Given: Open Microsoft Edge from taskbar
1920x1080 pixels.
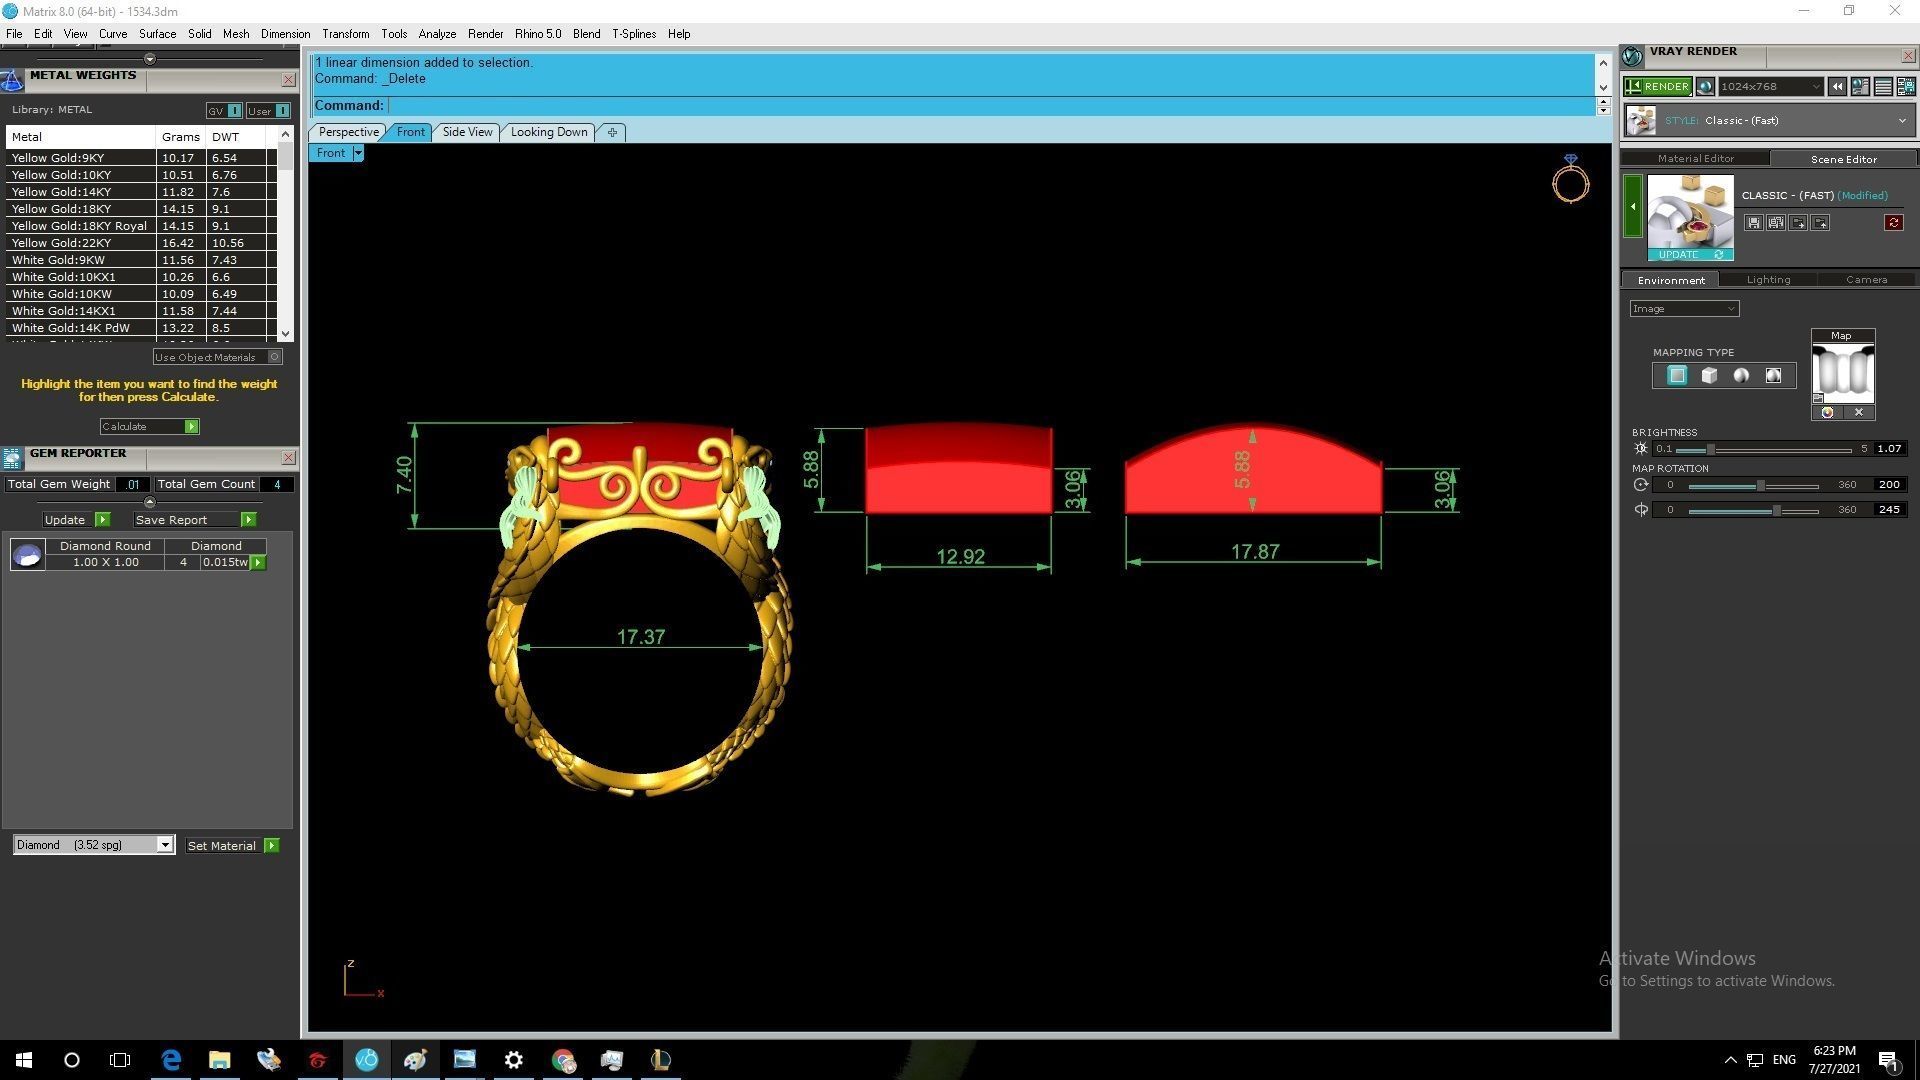Looking at the screenshot, I should pyautogui.click(x=171, y=1060).
